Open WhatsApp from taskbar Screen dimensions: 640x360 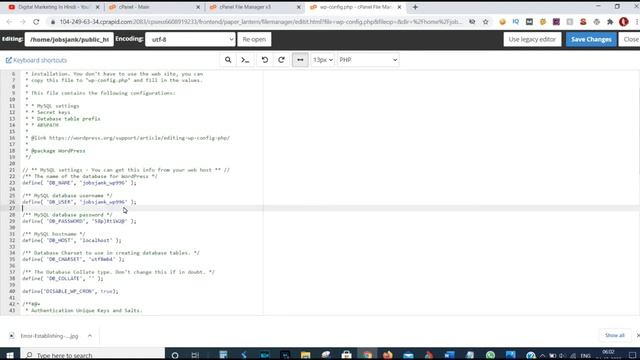click(490, 355)
